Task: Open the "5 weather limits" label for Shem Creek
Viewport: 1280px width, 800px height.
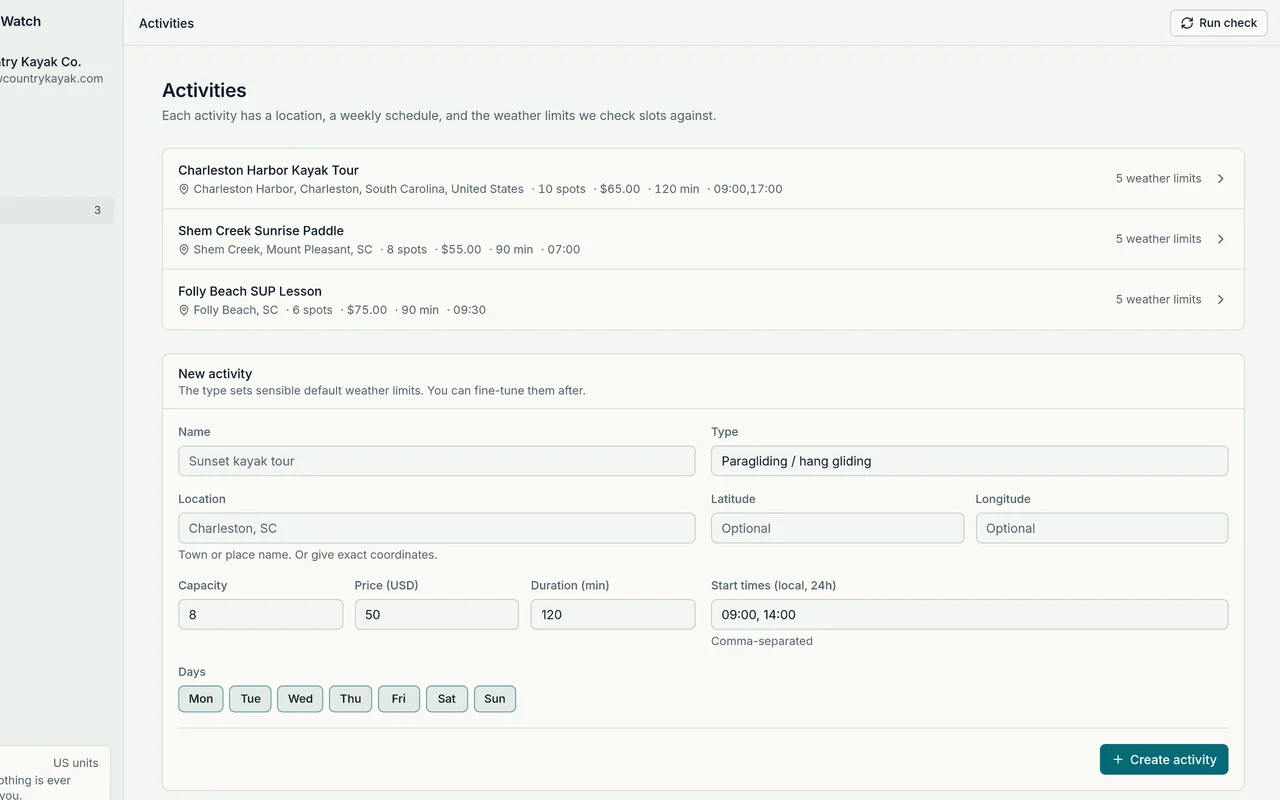Action: tap(1158, 239)
